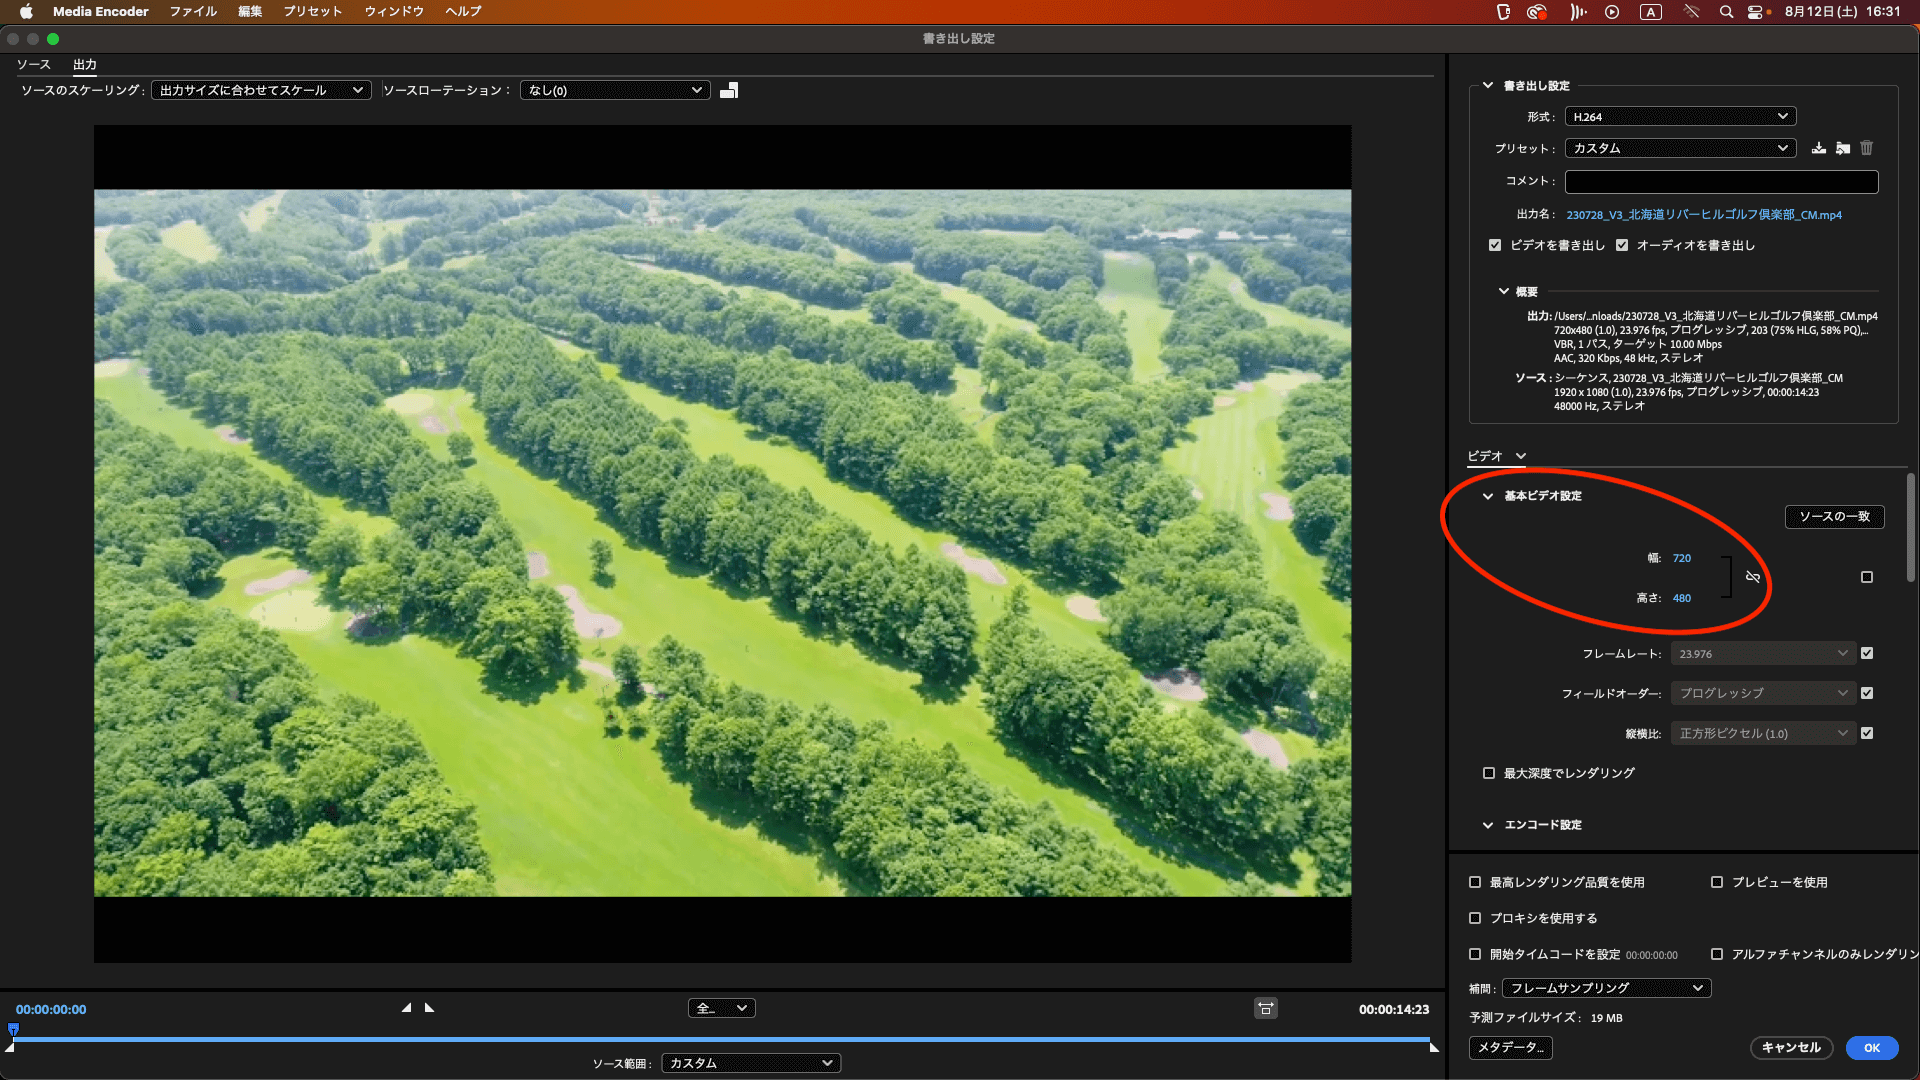1920x1080 pixels.
Task: Open Spotlight search in menu bar
Action: [1726, 12]
